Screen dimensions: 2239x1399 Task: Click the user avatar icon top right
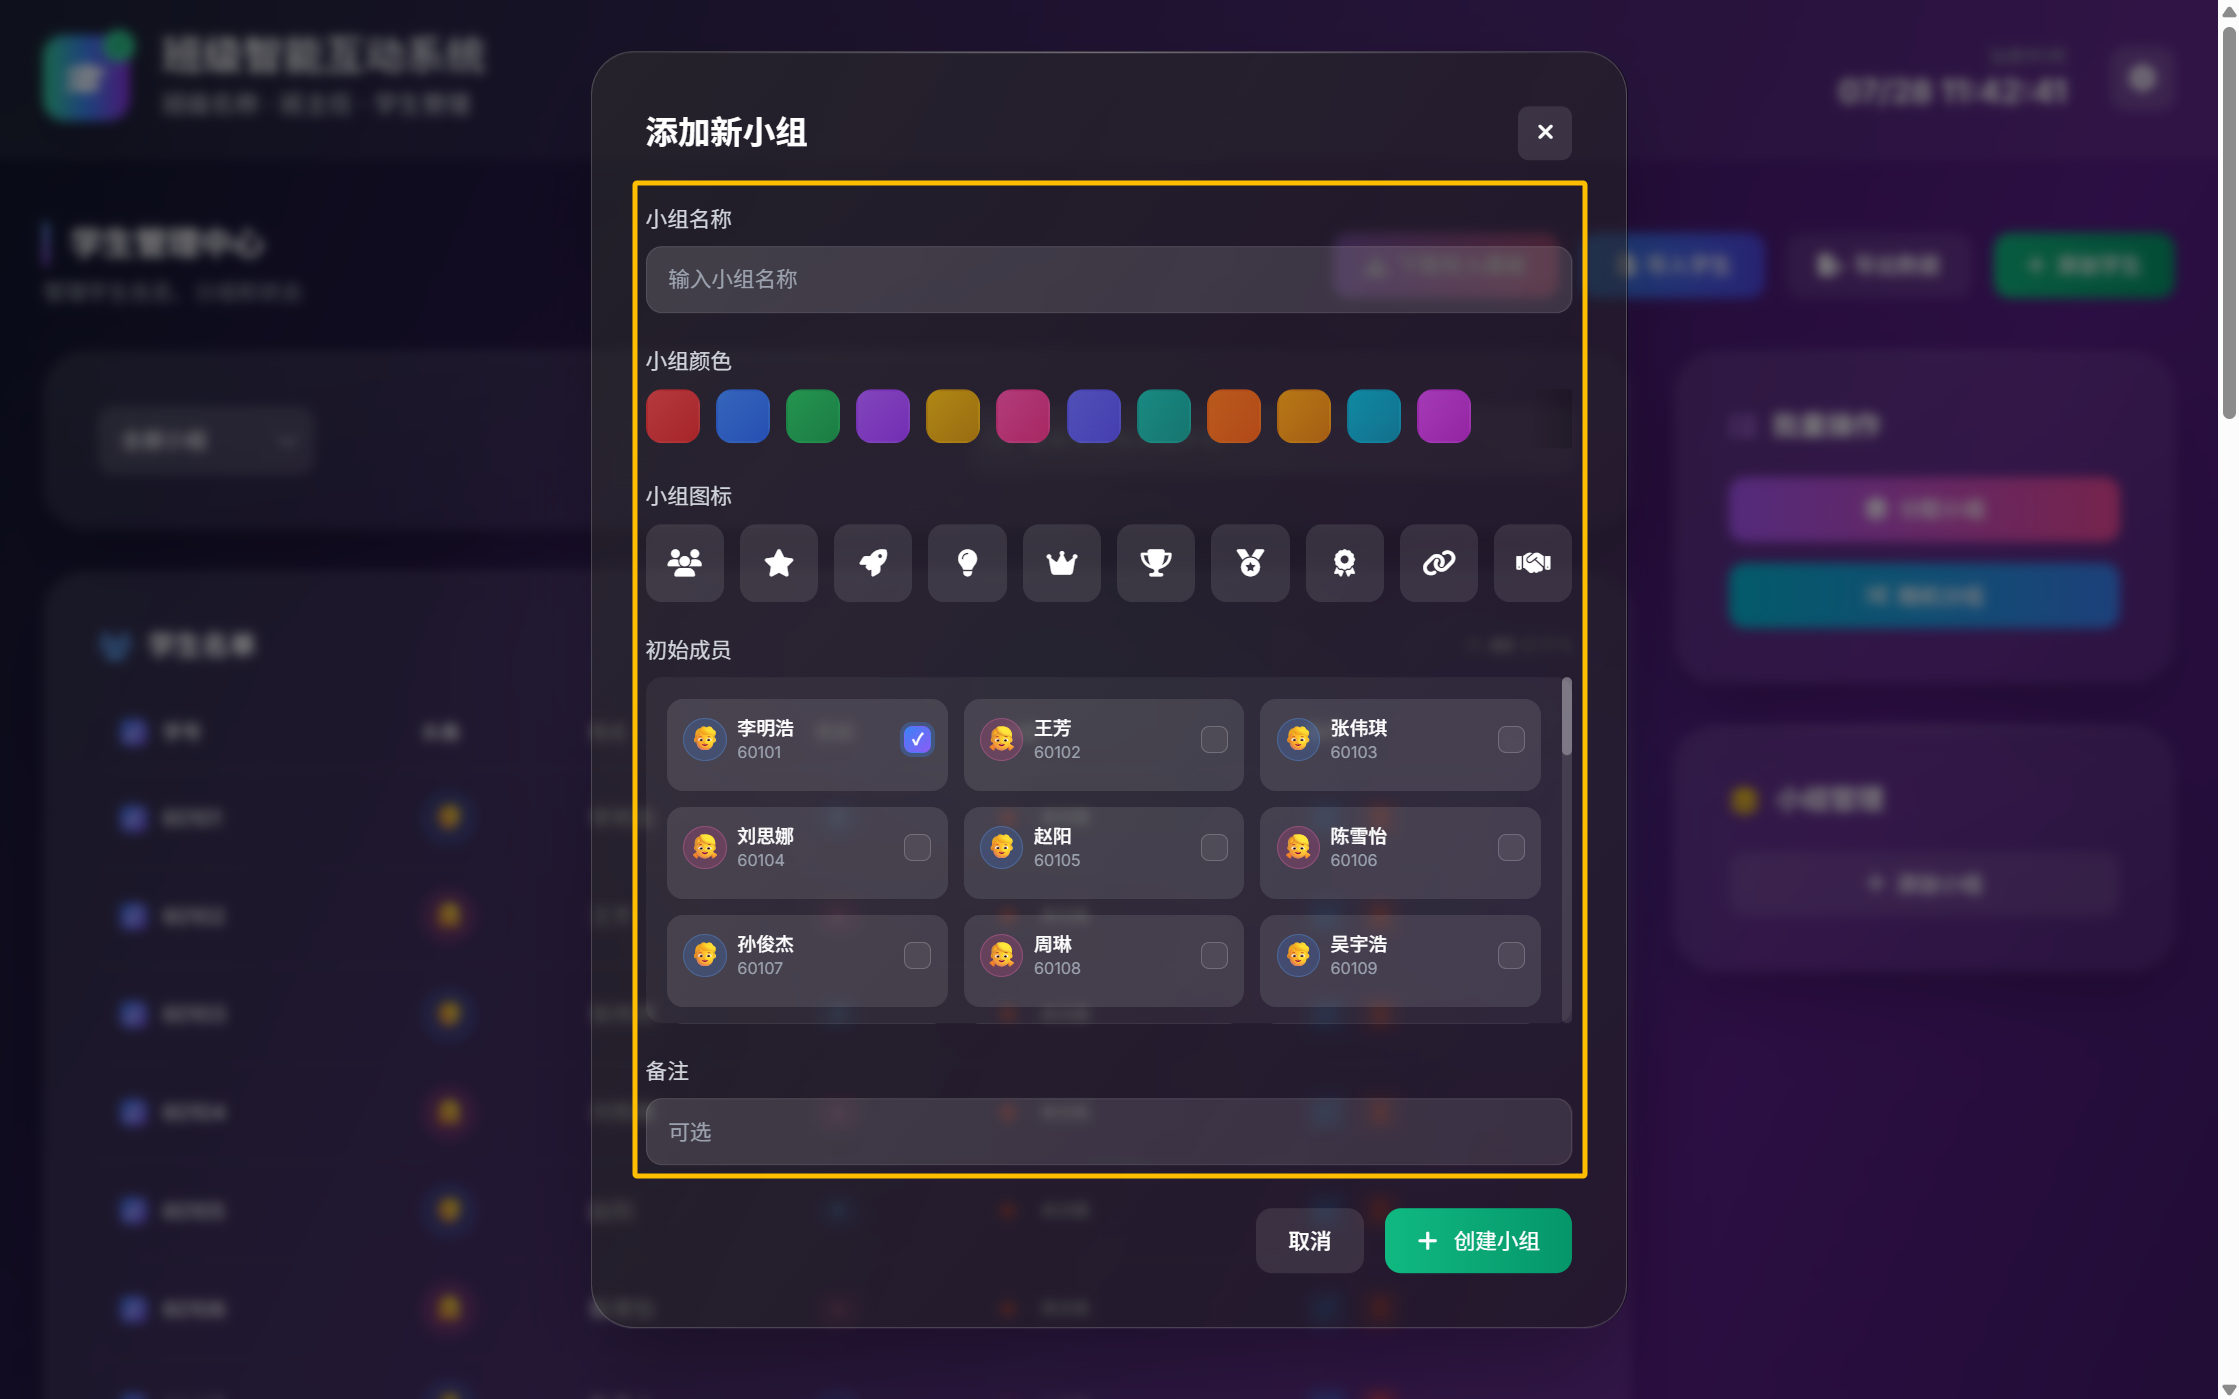[x=2141, y=80]
